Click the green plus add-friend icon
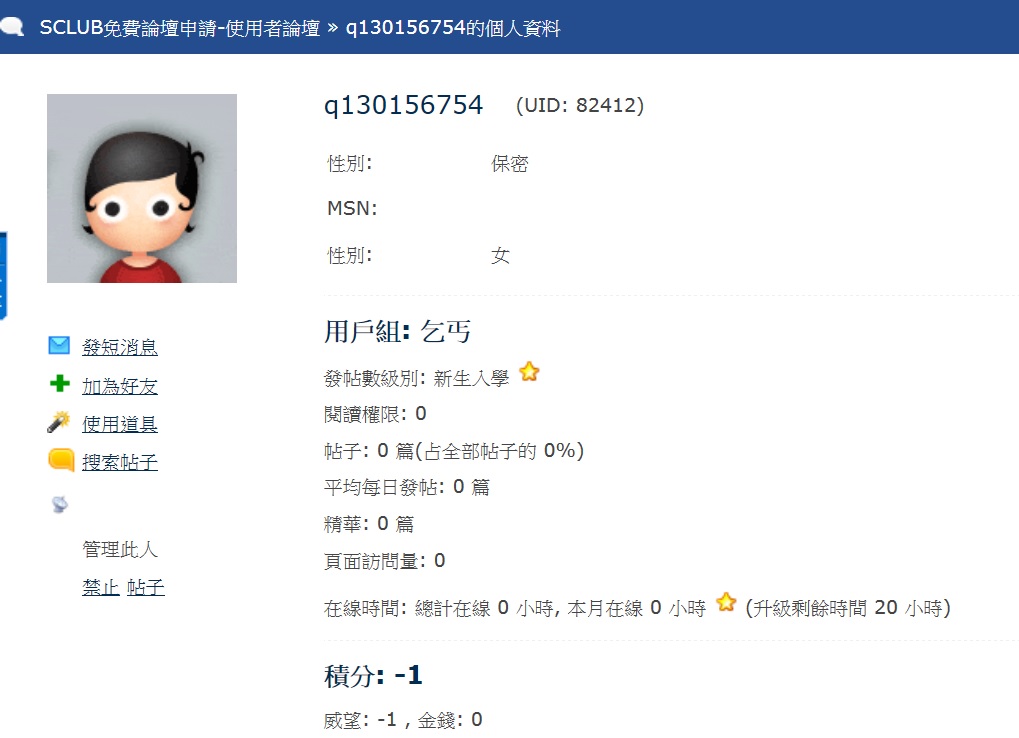Viewport: 1019px width, 738px height. click(60, 383)
